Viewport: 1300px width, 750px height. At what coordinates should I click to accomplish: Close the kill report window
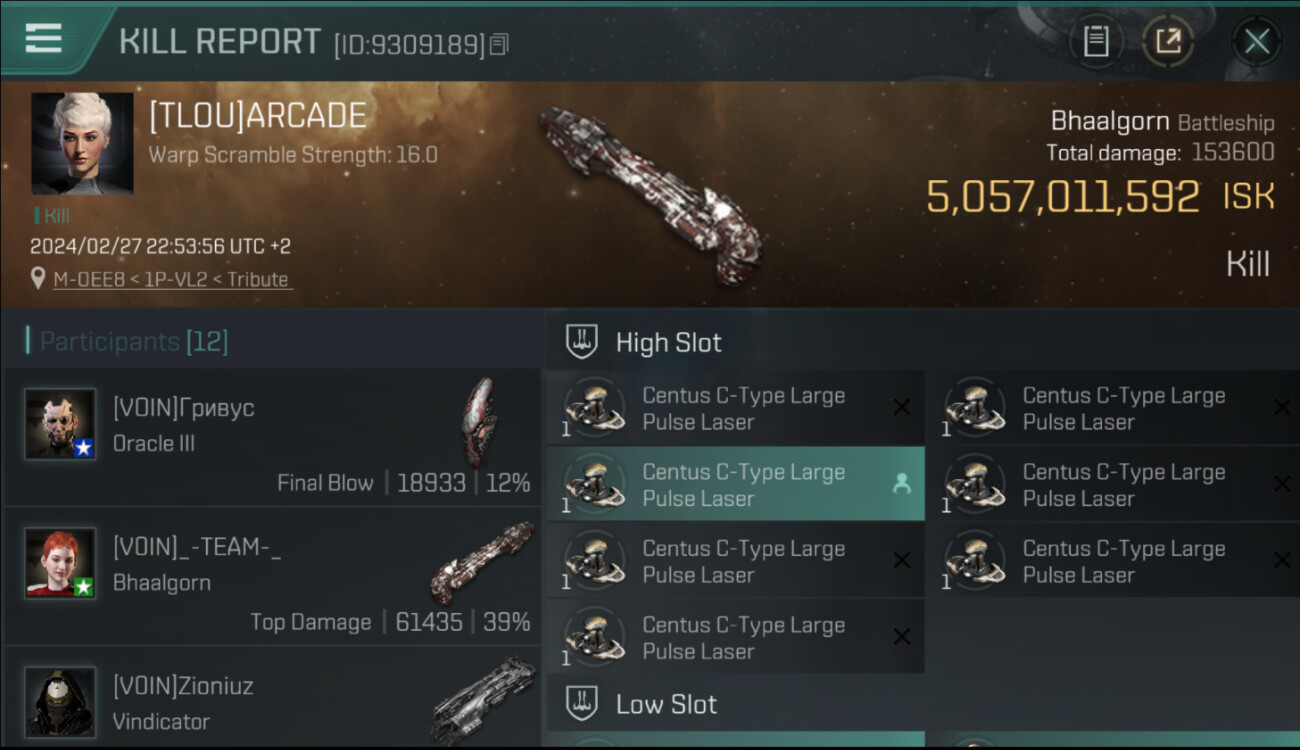click(1256, 42)
